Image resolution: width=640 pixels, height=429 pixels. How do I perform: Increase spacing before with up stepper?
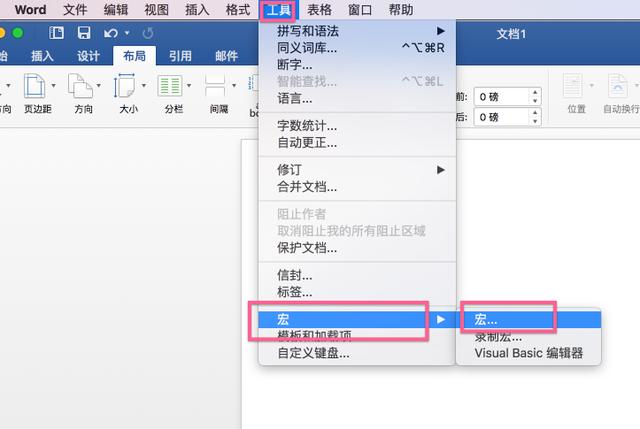coord(535,93)
